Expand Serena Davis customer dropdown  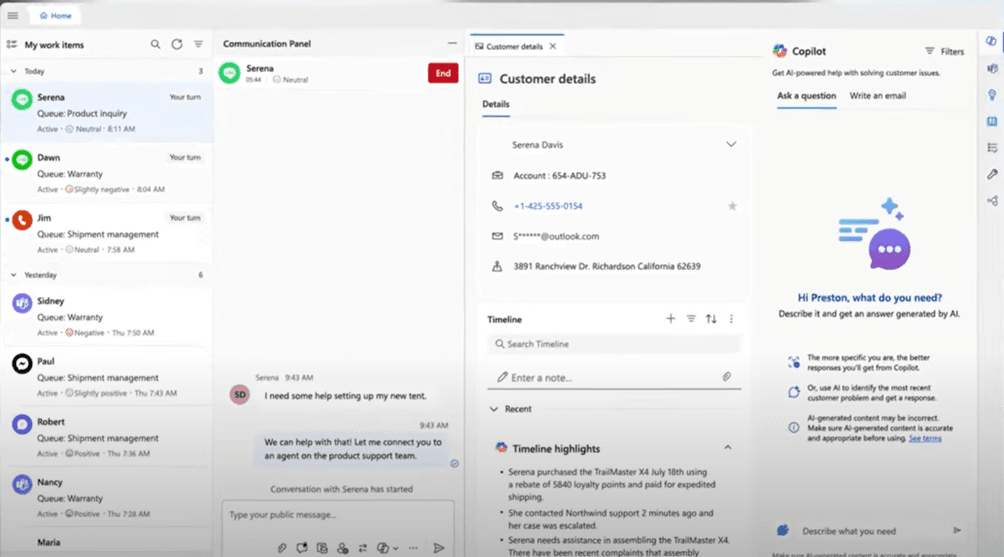731,145
